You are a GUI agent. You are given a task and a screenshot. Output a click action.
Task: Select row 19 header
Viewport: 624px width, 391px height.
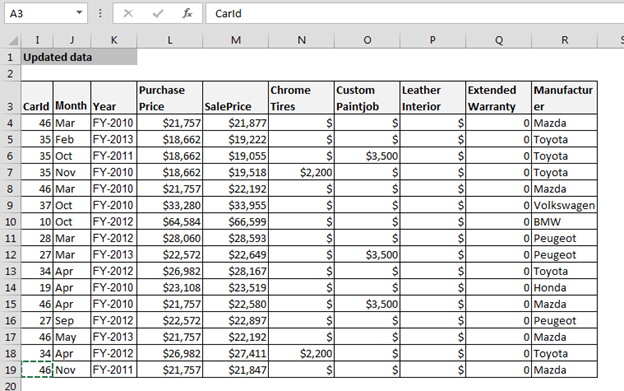(x=10, y=370)
